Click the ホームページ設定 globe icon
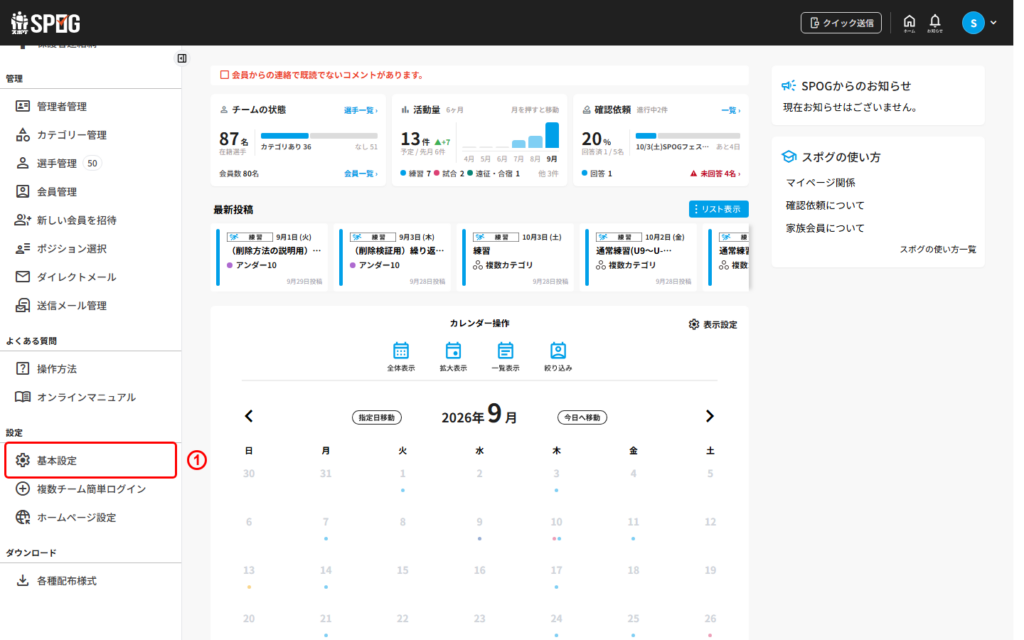The width and height of the screenshot is (1024, 640). [x=23, y=517]
